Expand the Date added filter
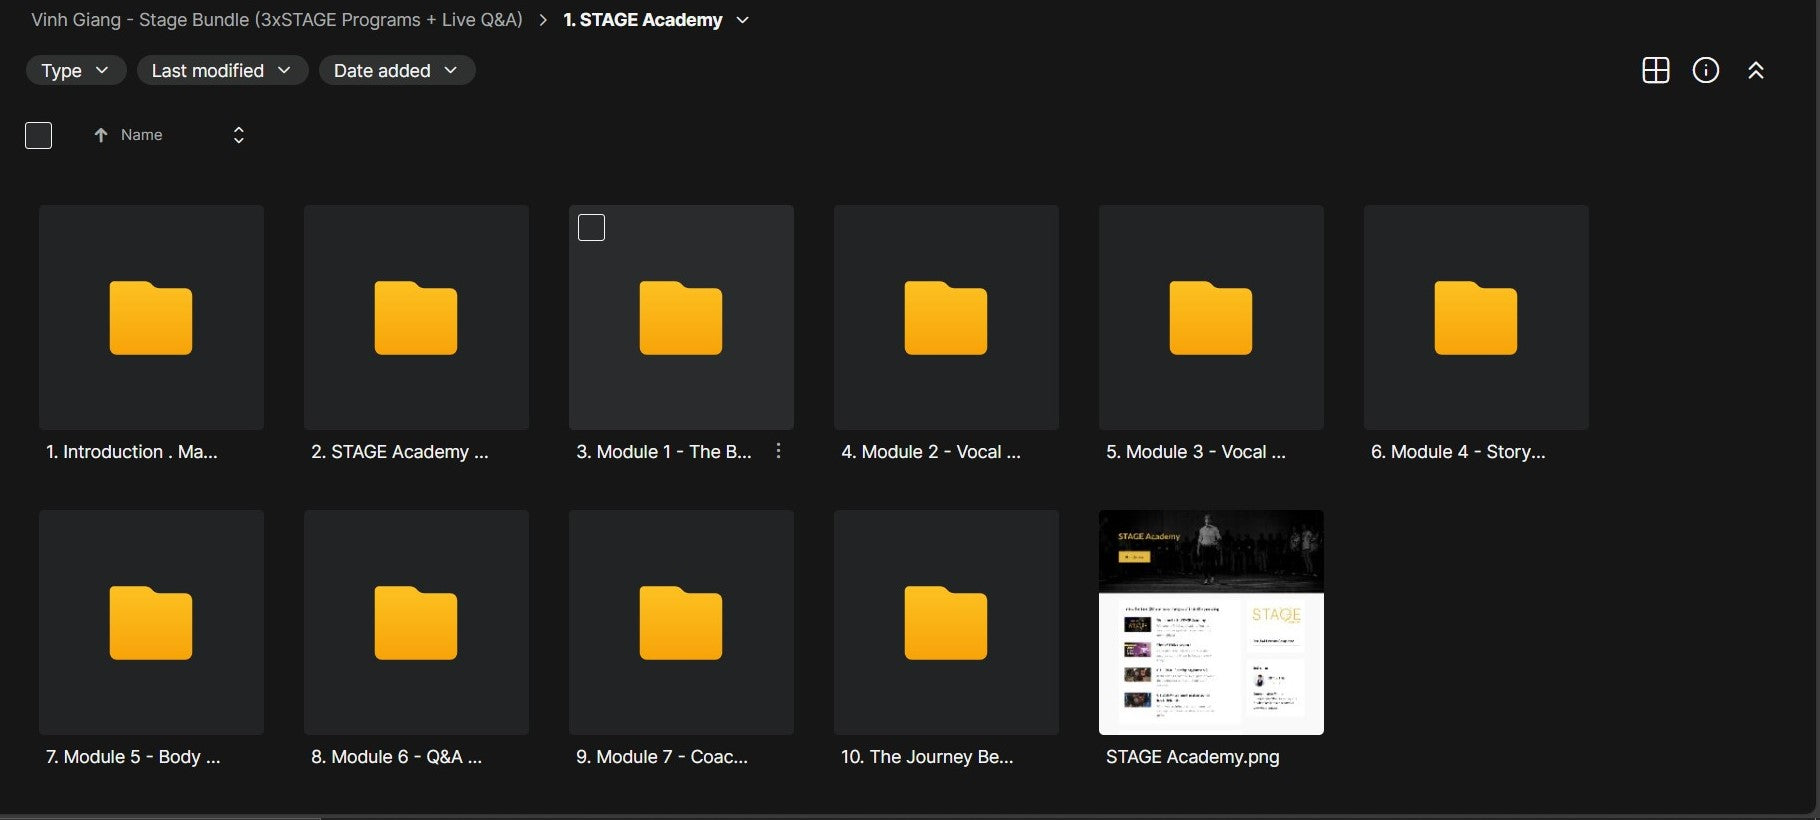The image size is (1820, 820). (x=396, y=70)
